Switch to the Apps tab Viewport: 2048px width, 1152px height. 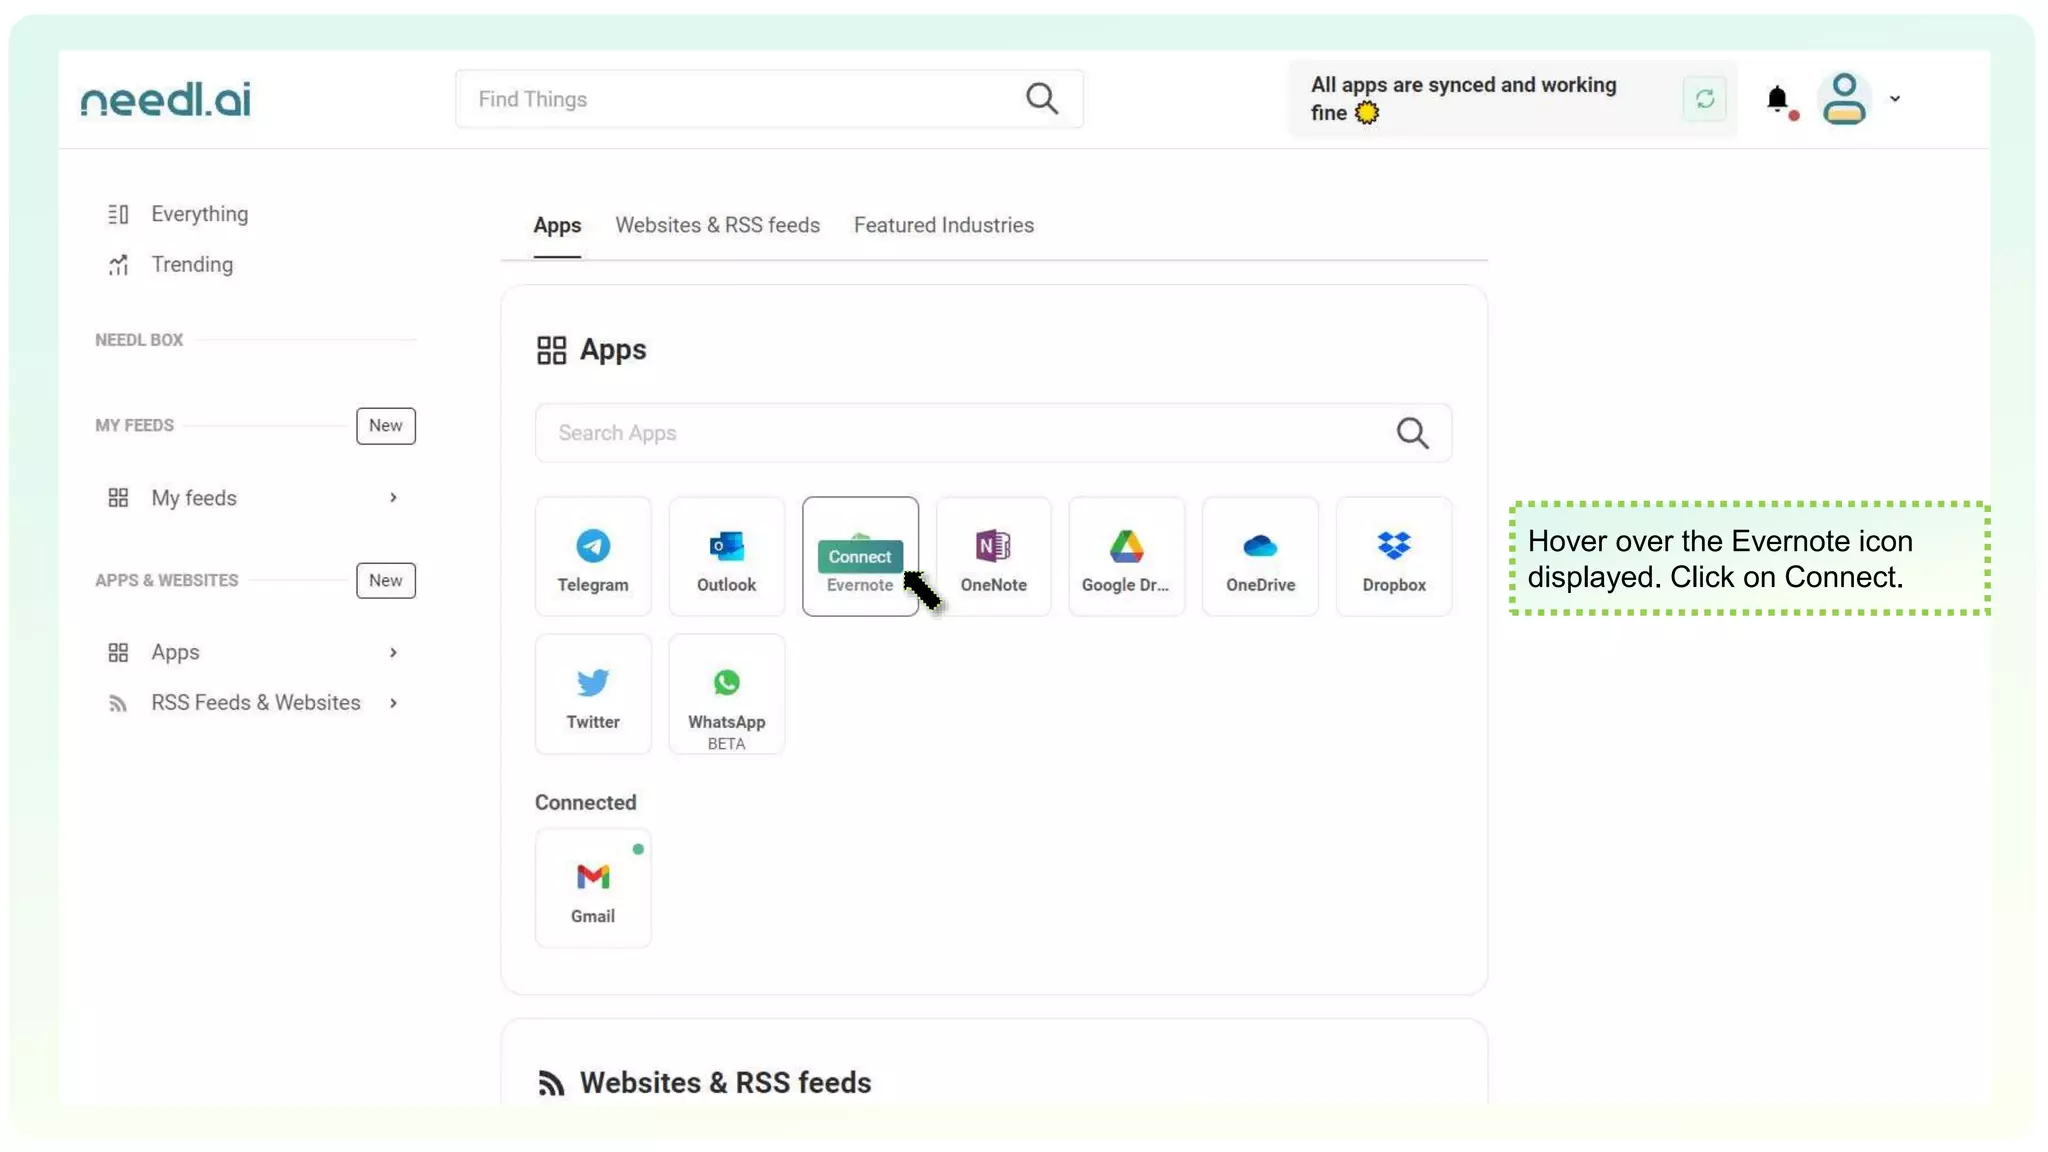pyautogui.click(x=557, y=226)
